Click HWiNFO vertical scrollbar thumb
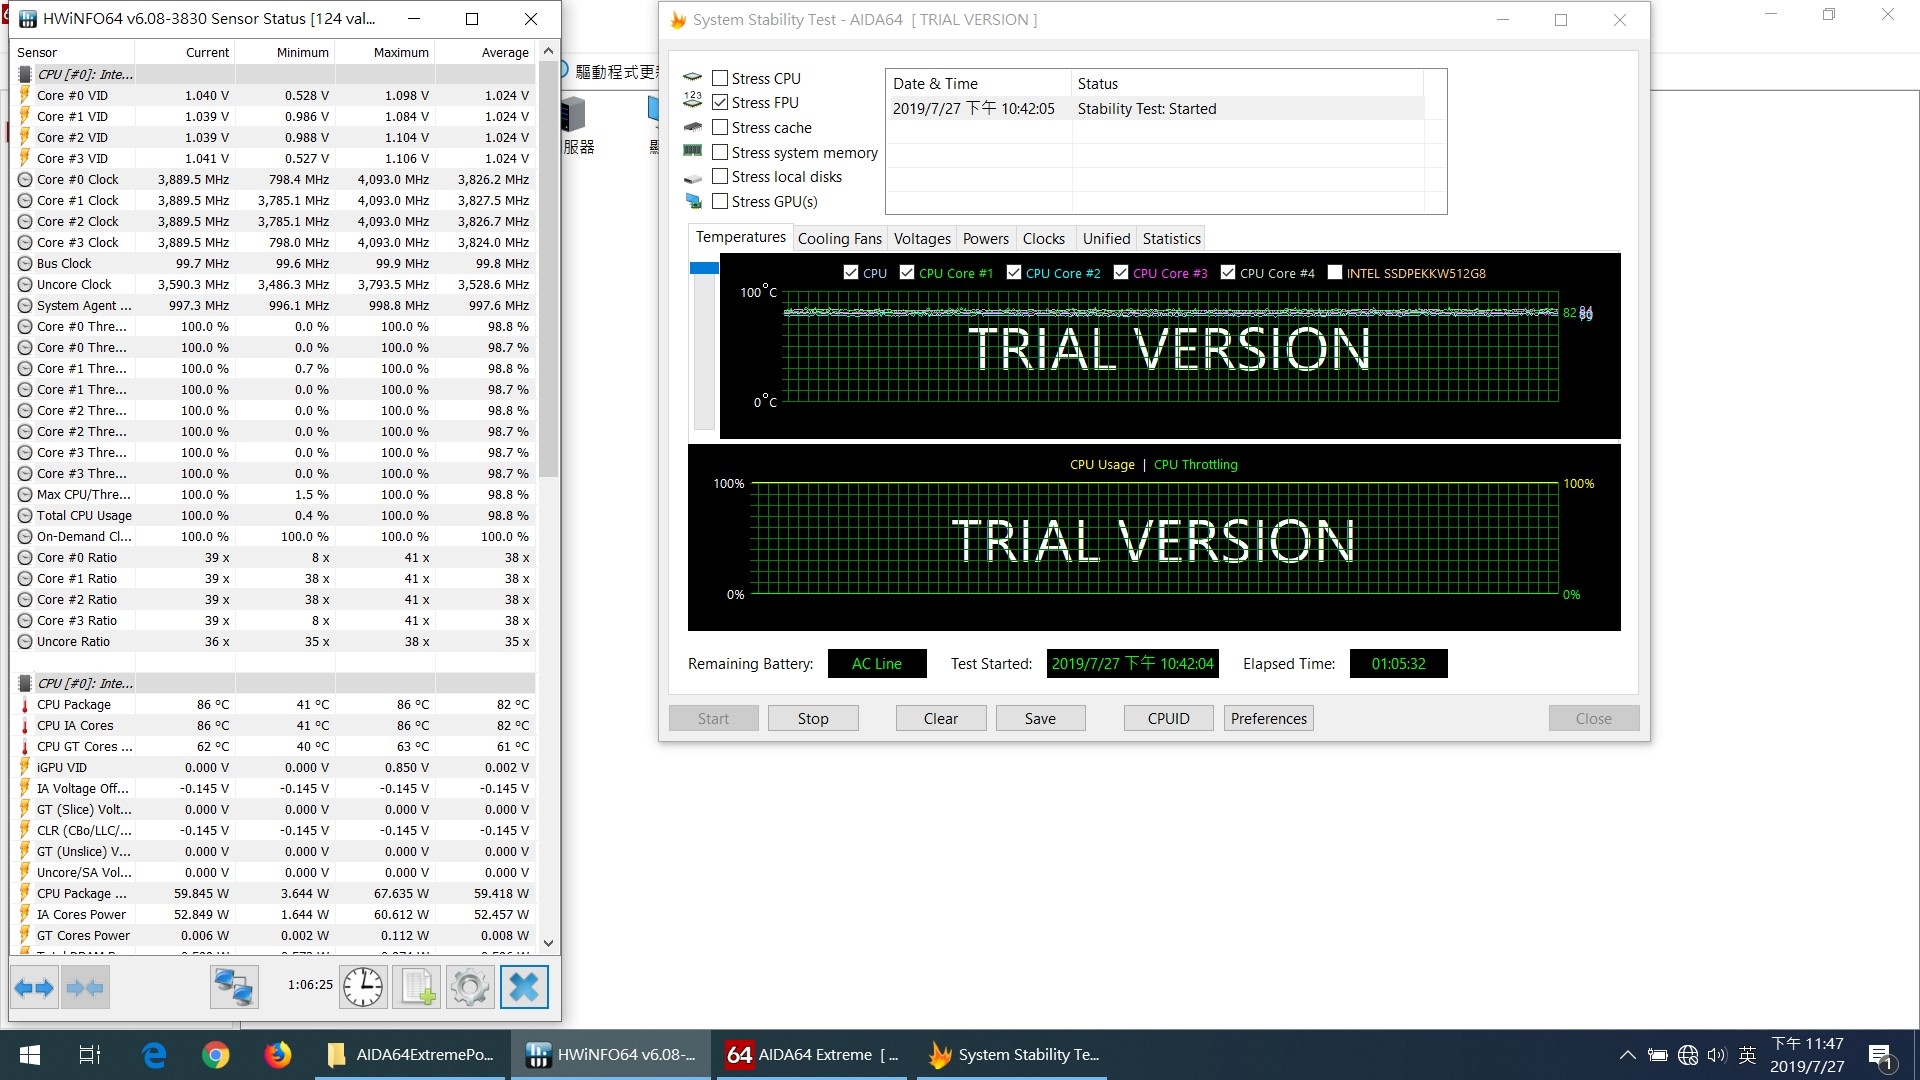 click(548, 270)
